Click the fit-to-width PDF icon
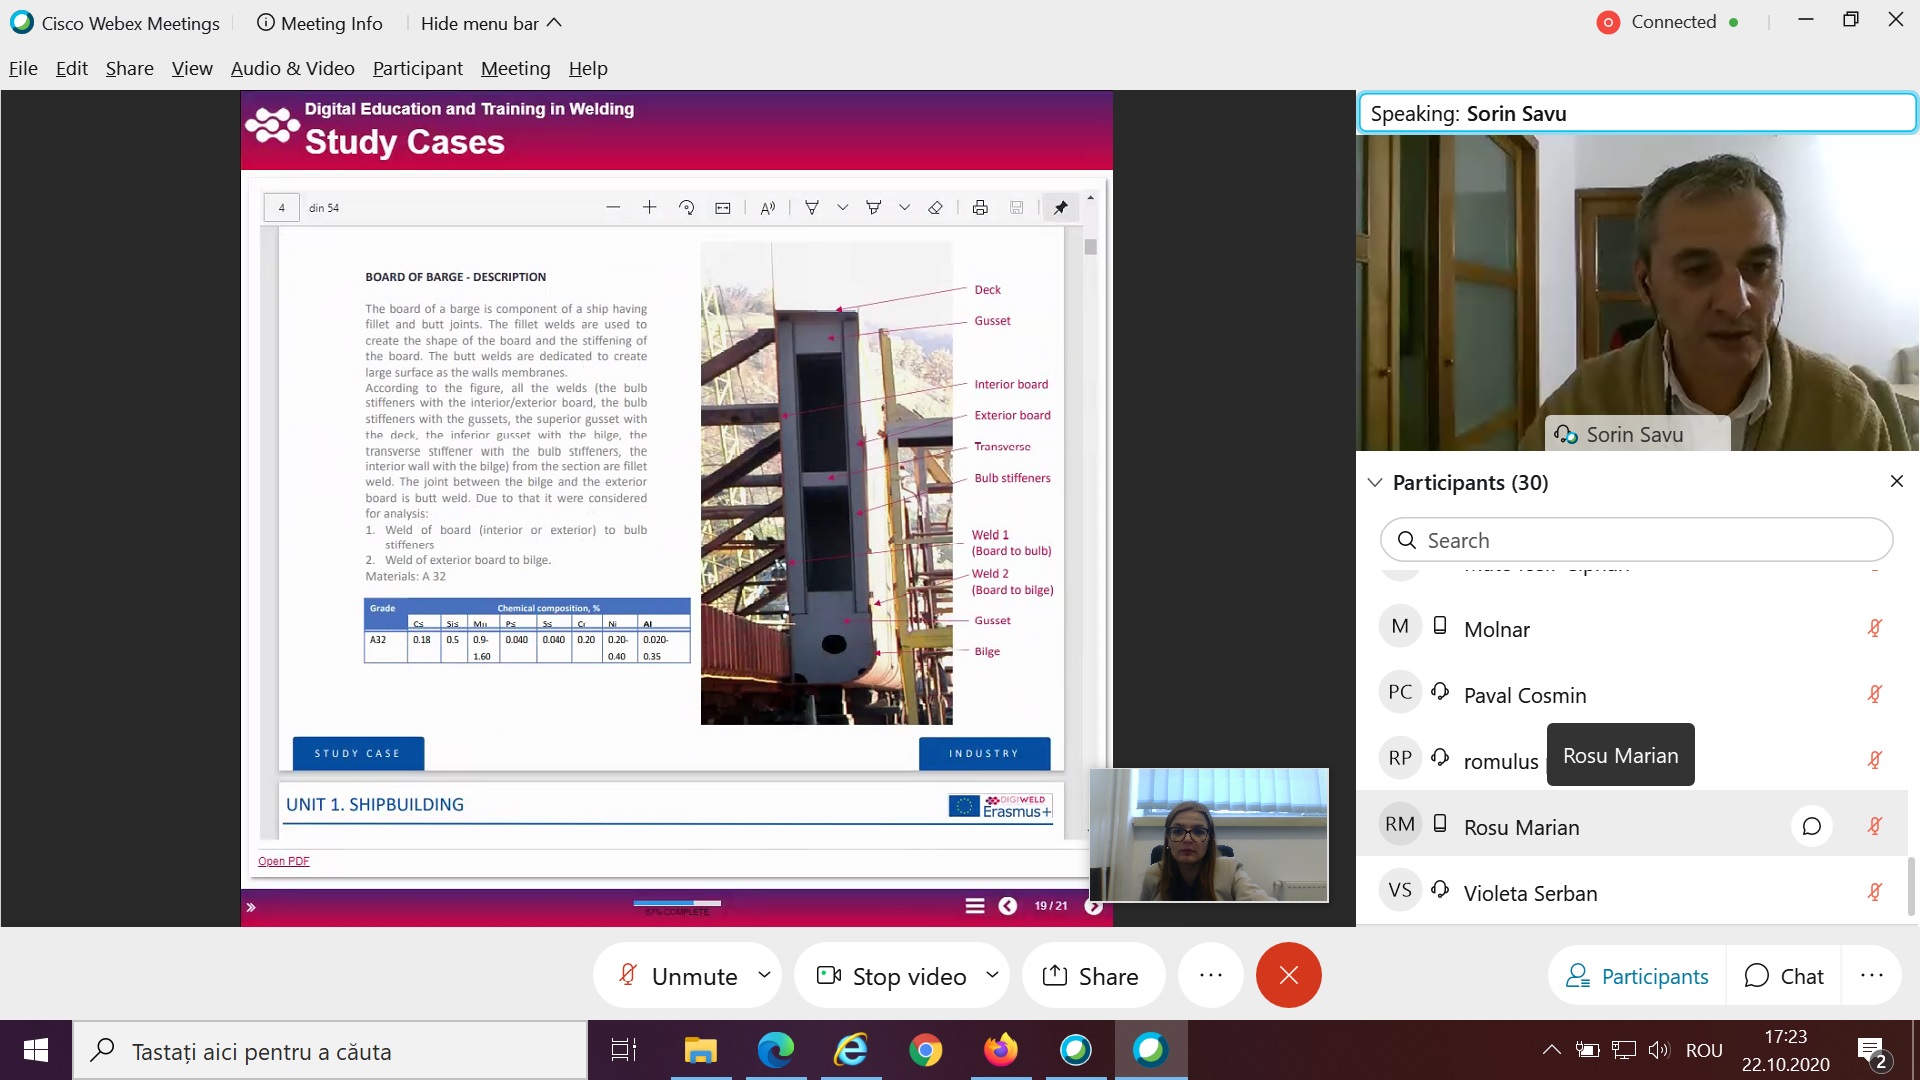This screenshot has height=1080, width=1920. 723,207
